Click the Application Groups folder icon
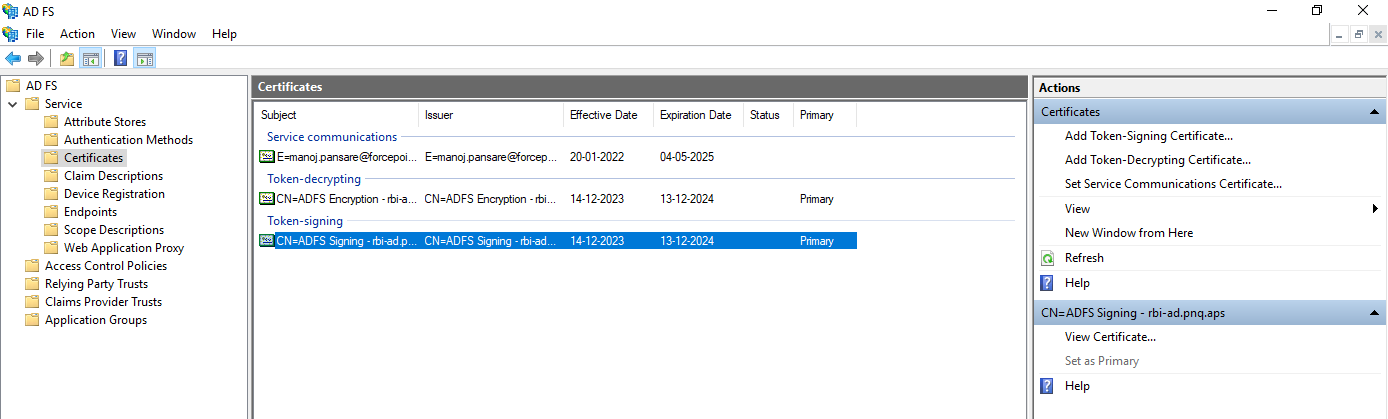Viewport: 1388px width, 419px height. (32, 320)
